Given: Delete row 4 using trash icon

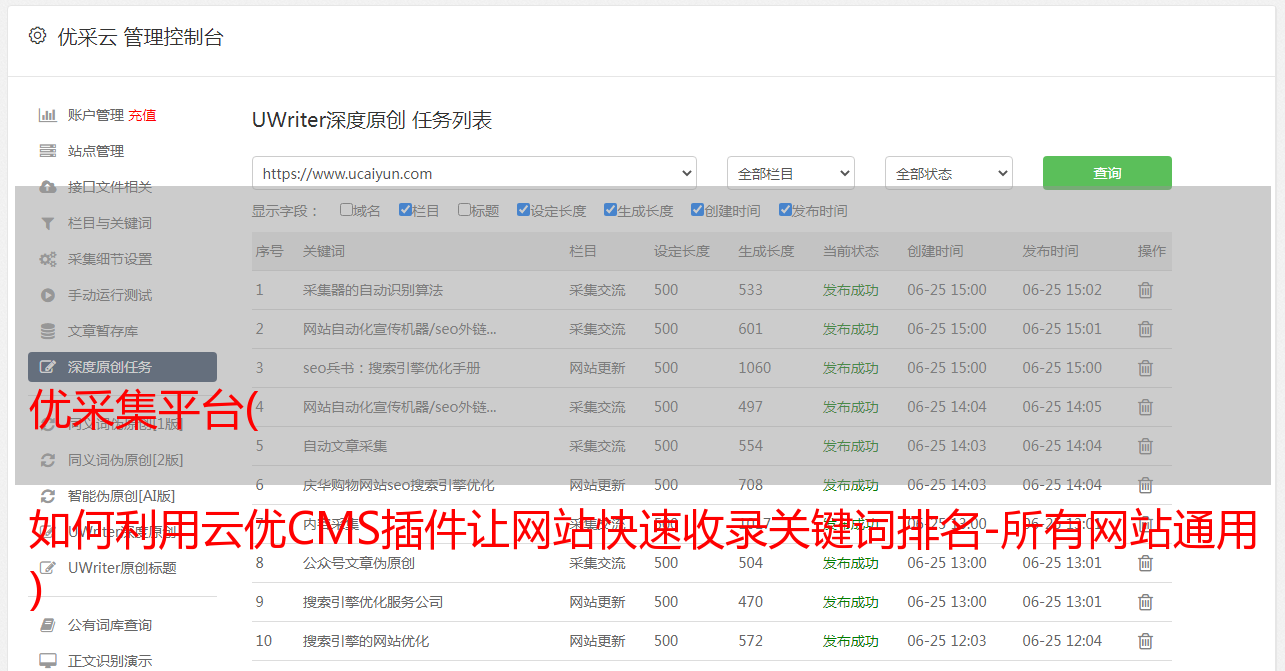Looking at the screenshot, I should pyautogui.click(x=1145, y=407).
